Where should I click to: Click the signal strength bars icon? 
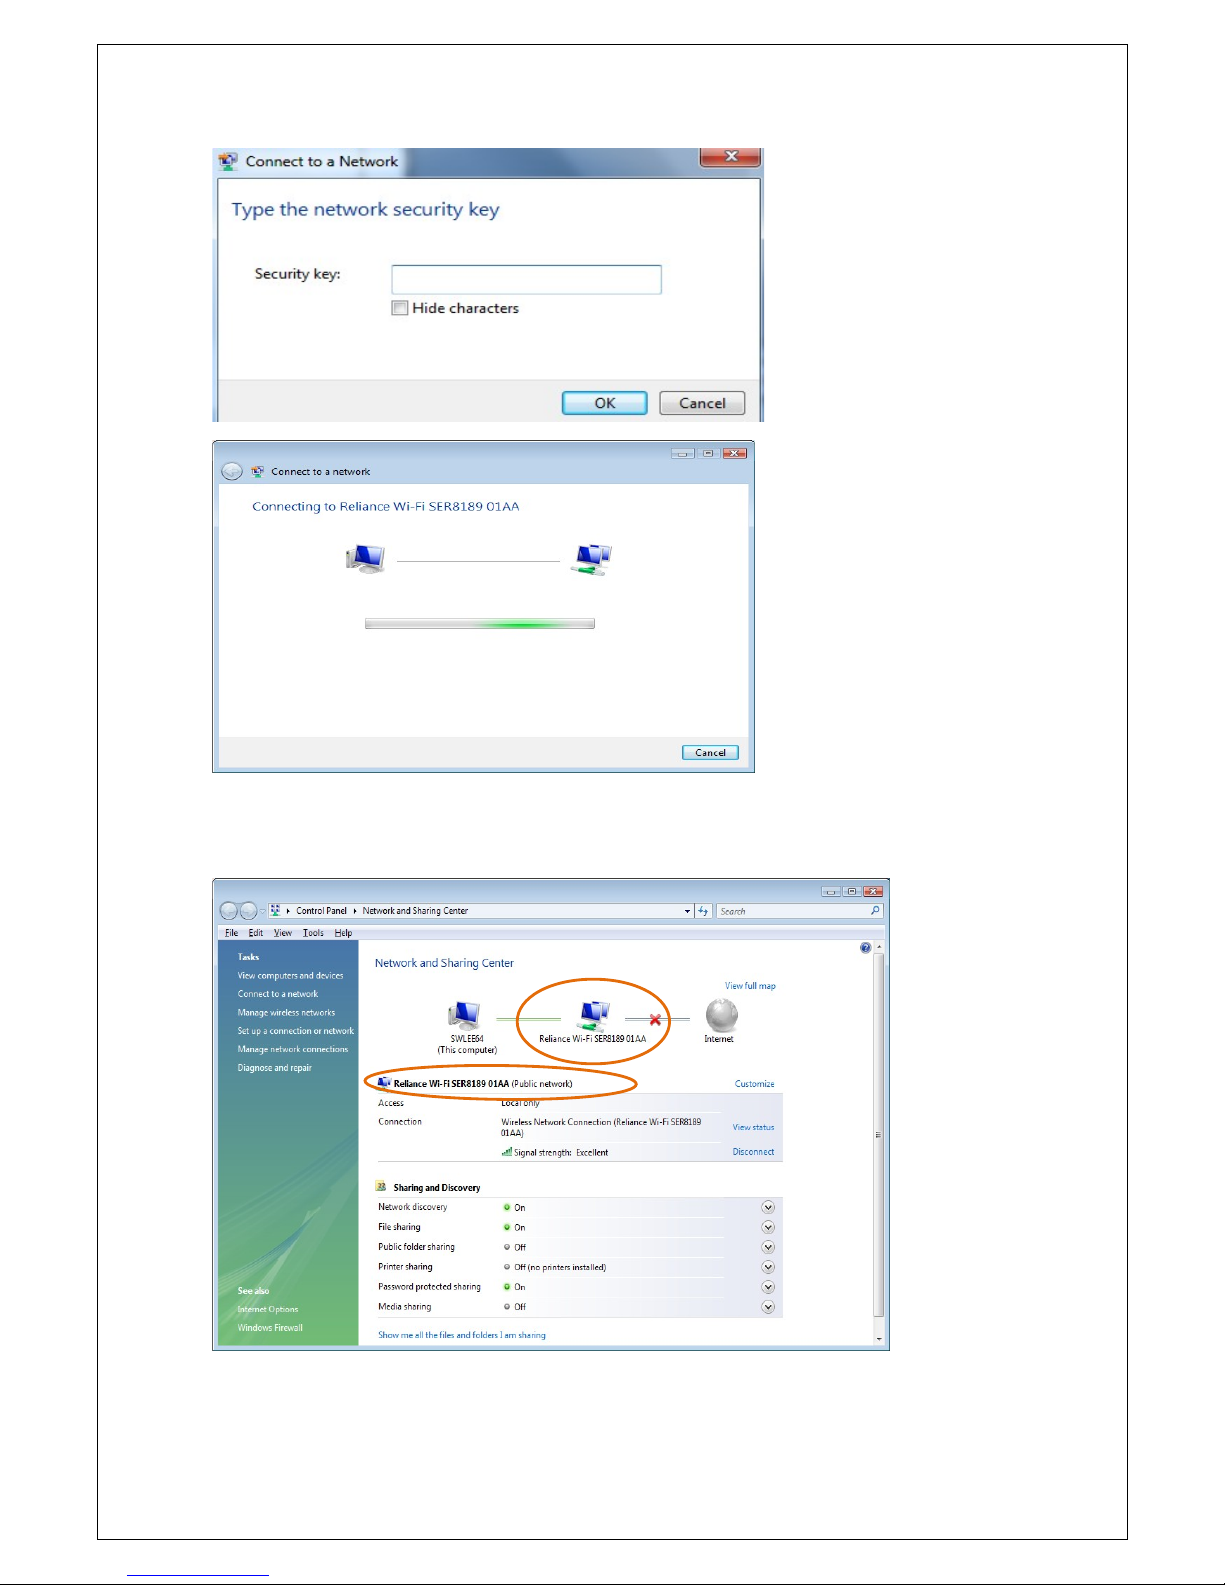[507, 1152]
